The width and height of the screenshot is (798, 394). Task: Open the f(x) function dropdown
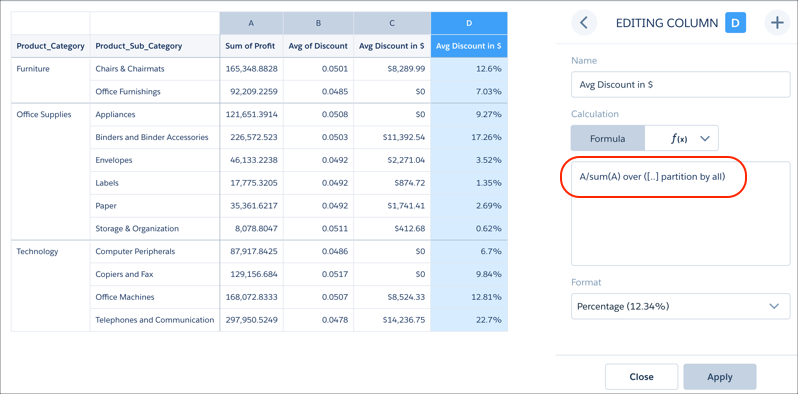[x=682, y=138]
